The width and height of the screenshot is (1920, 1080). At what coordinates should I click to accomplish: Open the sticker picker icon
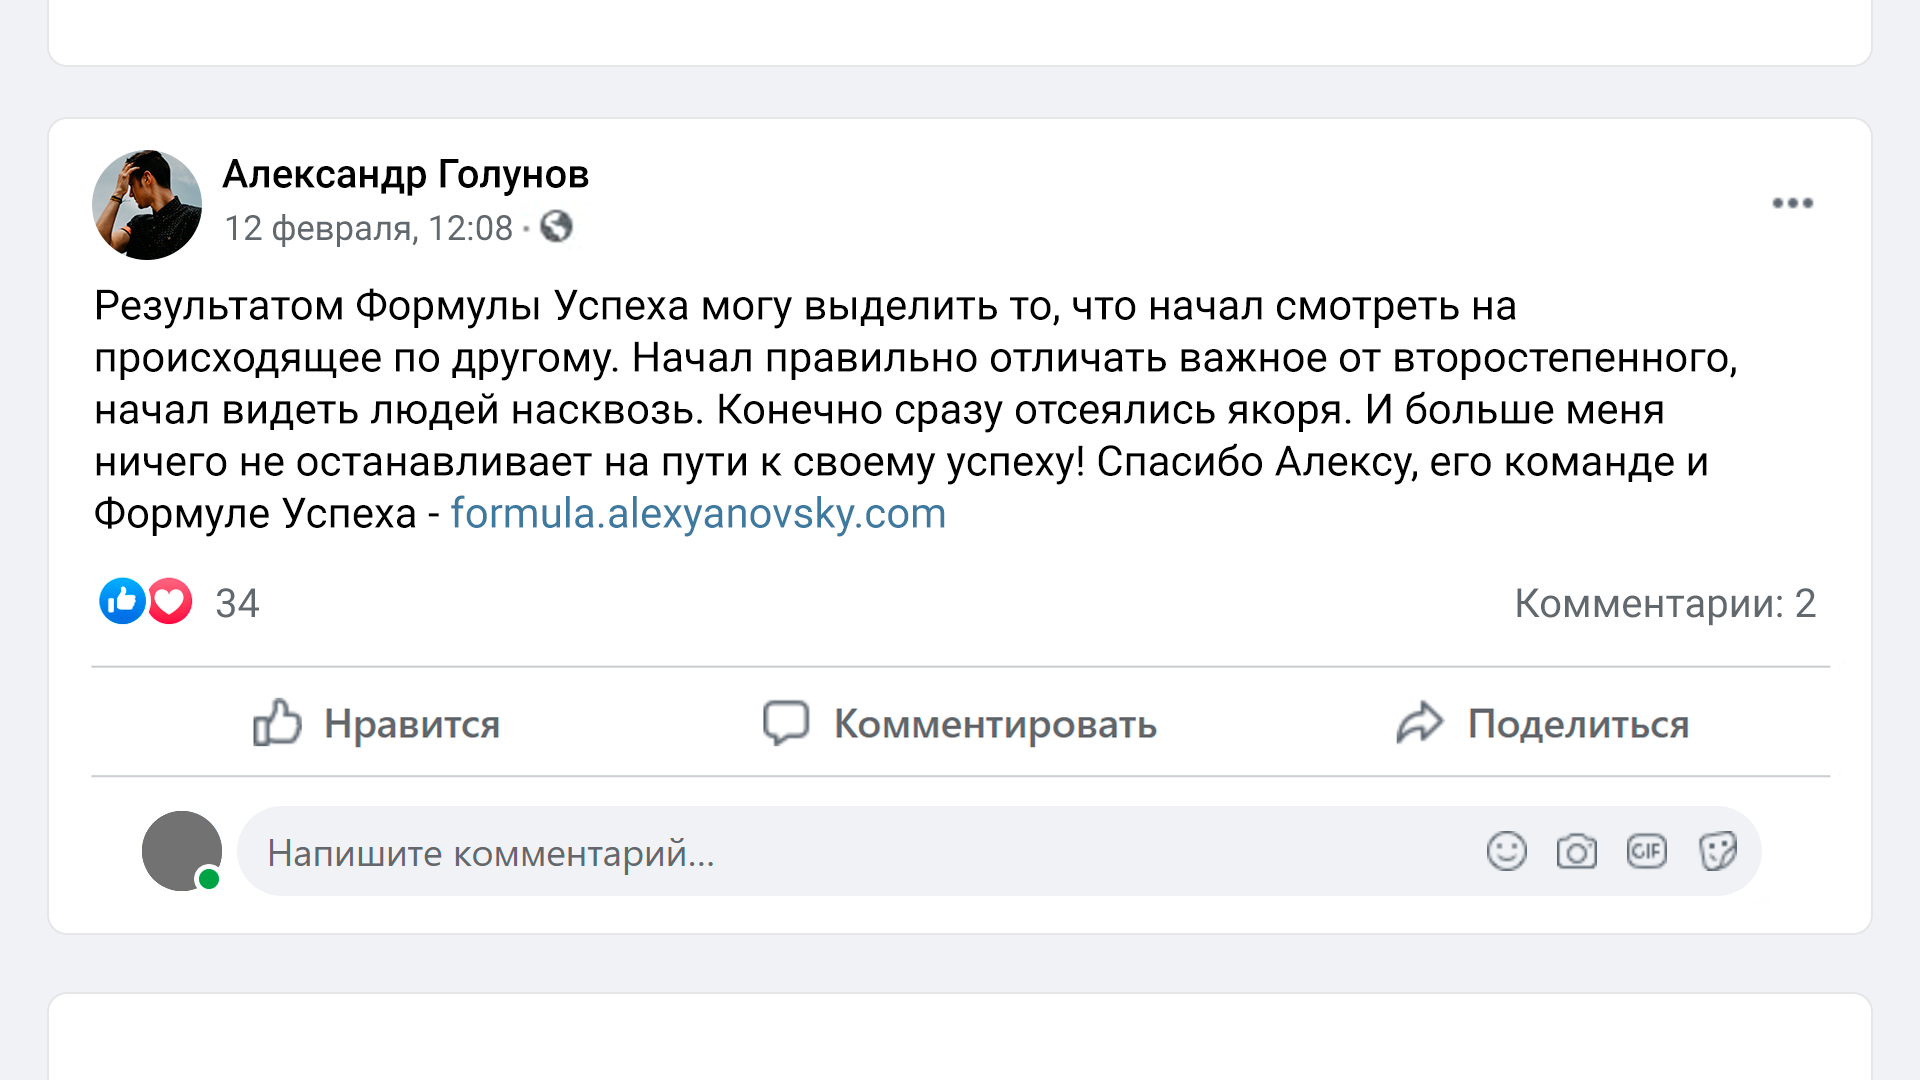pos(1717,852)
